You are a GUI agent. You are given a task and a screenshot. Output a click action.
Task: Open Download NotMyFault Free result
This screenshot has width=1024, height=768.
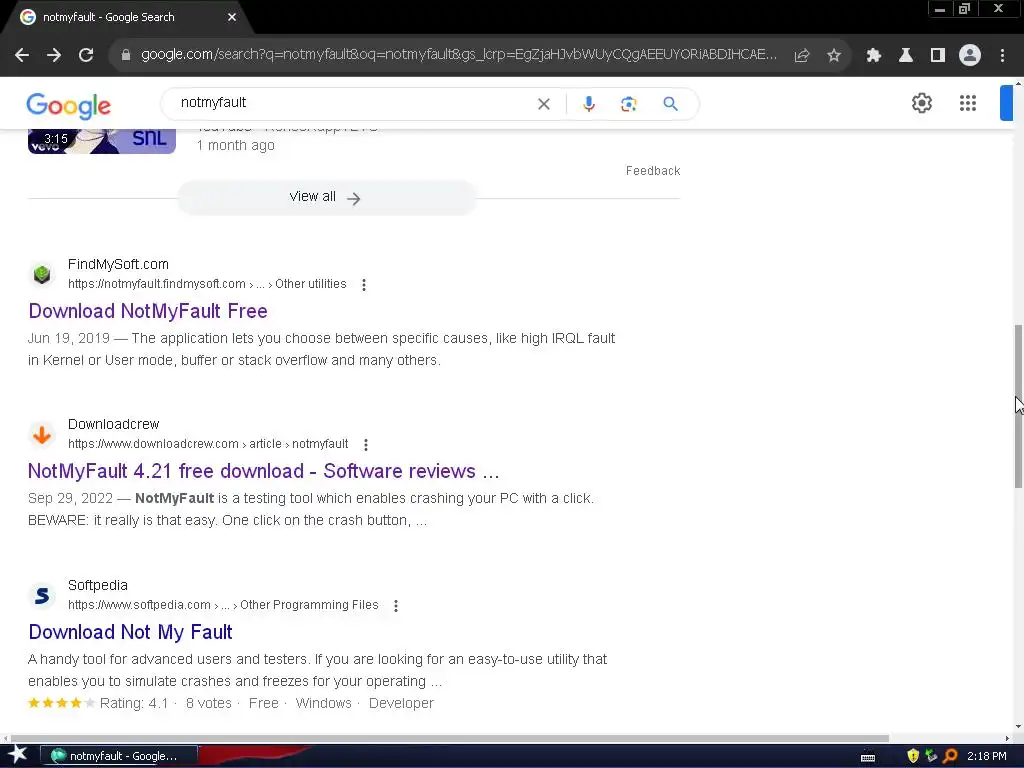pyautogui.click(x=148, y=311)
